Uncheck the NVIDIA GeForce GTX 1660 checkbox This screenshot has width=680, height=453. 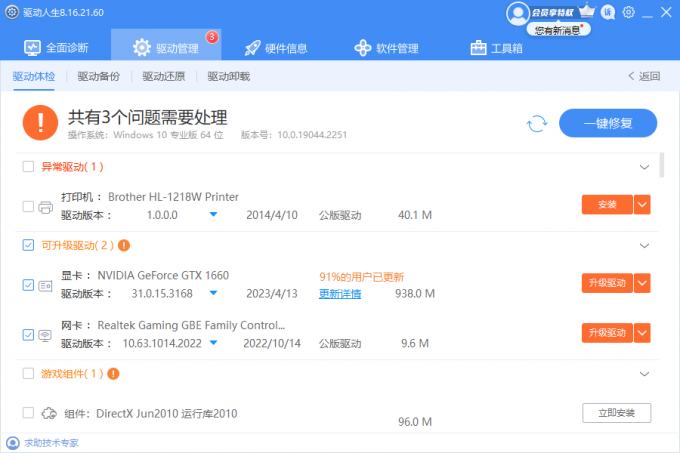tap(28, 285)
